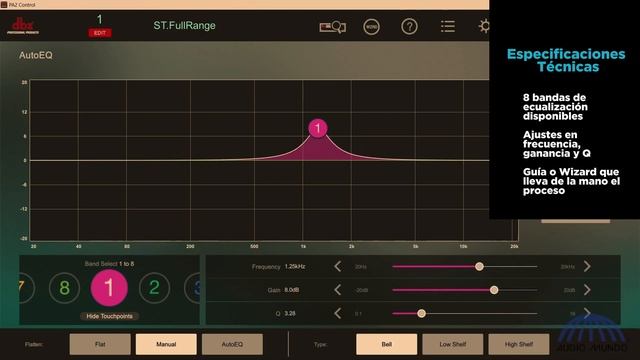The image size is (640, 360).
Task: Select the green band 2 circle
Action: point(154,288)
